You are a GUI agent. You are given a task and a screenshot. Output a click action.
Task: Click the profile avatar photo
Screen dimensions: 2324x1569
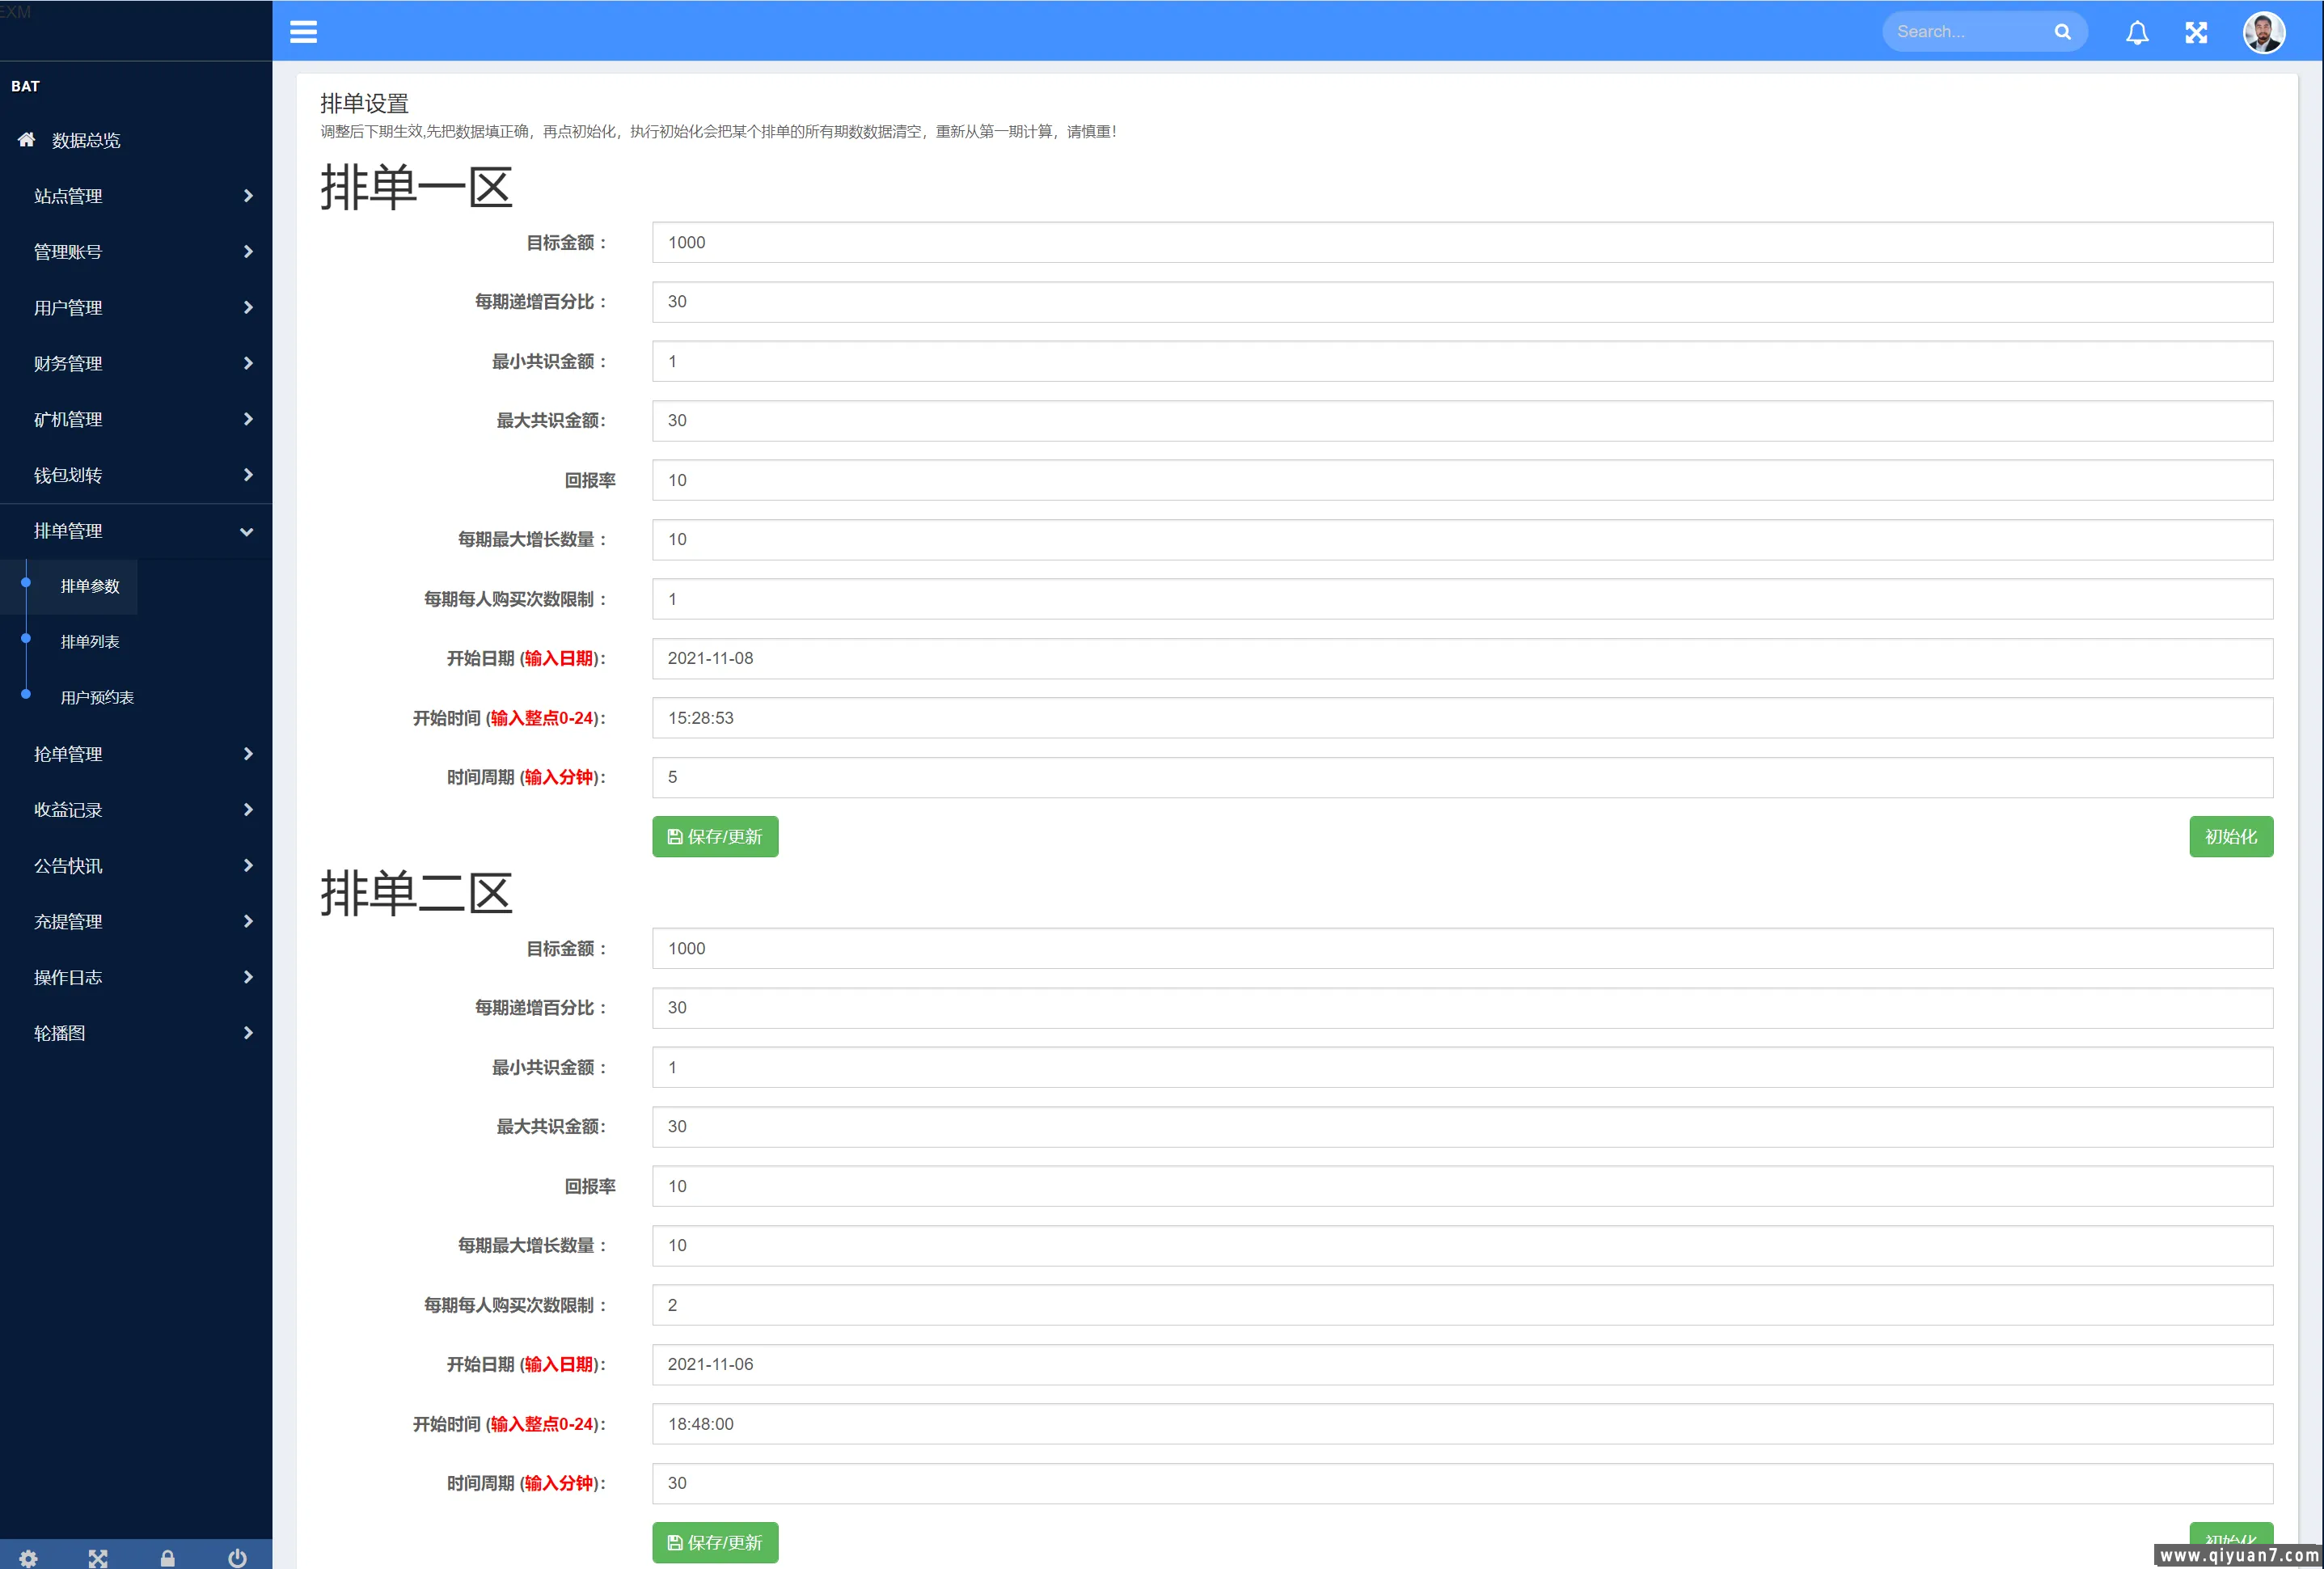2264,31
